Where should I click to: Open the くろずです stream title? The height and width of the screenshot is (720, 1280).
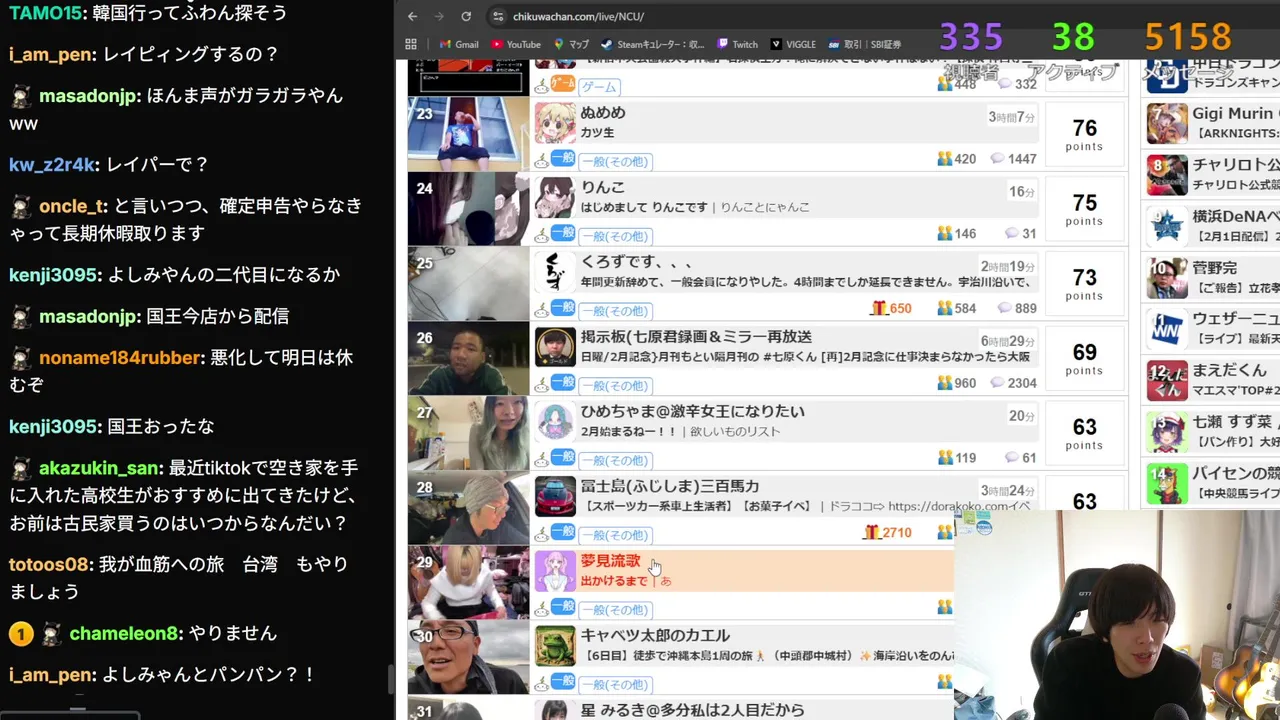click(x=636, y=262)
